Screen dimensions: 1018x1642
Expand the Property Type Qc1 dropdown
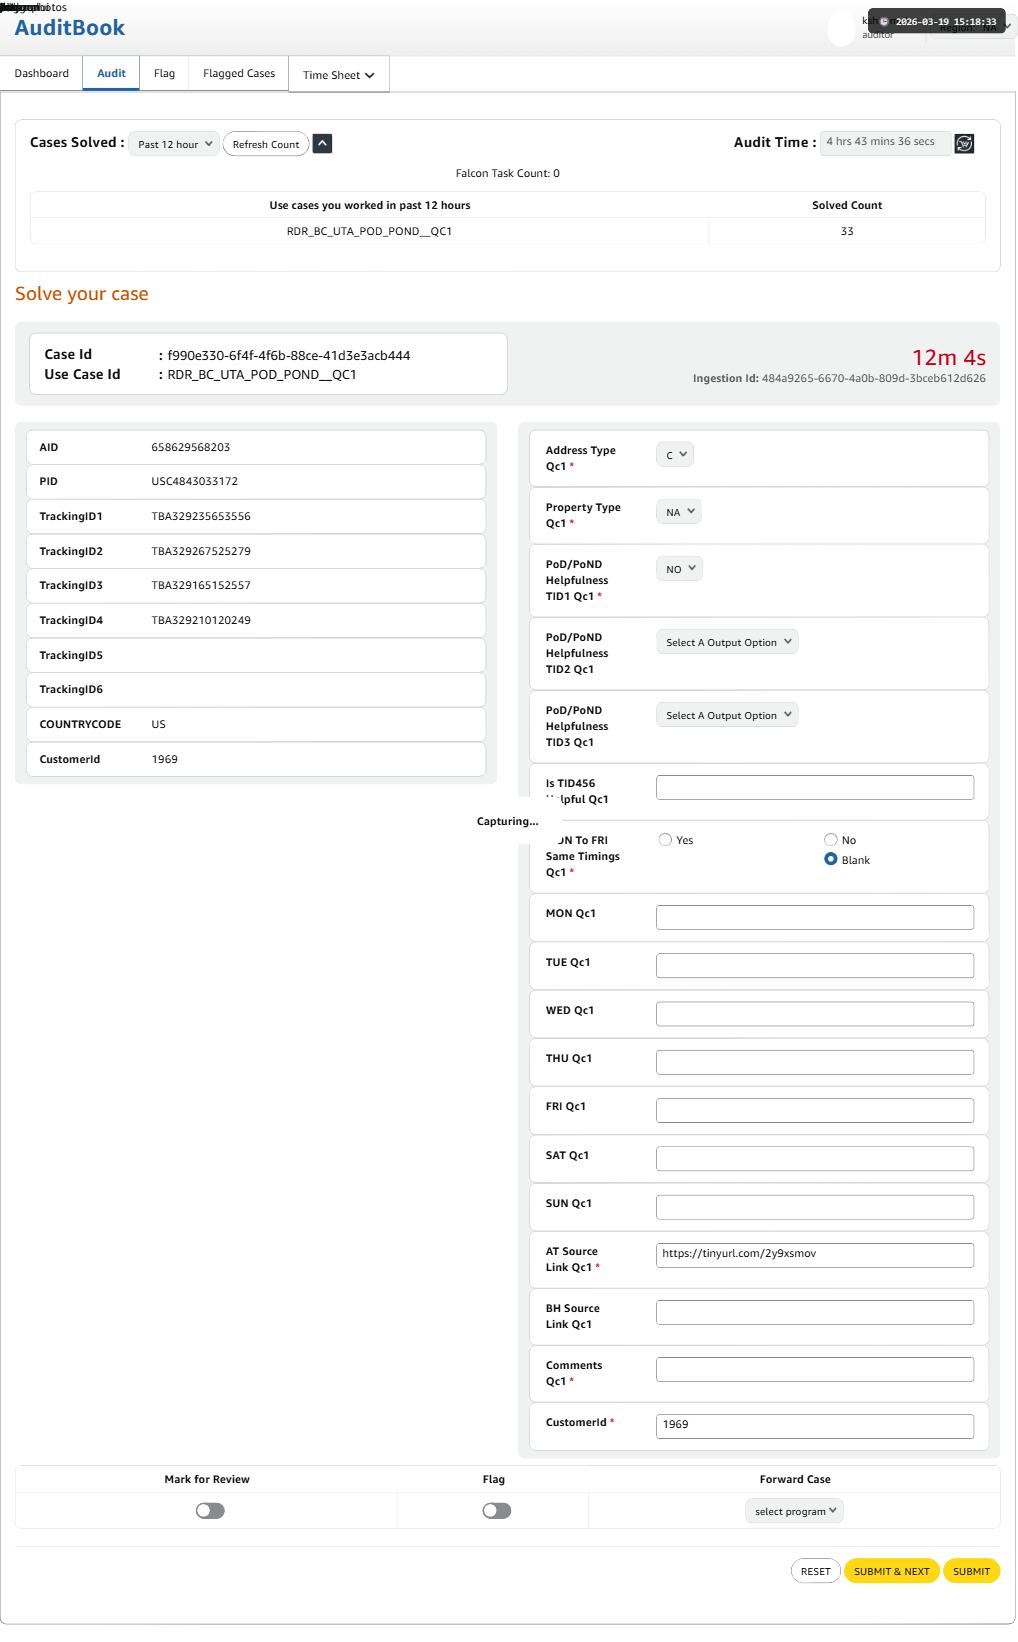(679, 512)
